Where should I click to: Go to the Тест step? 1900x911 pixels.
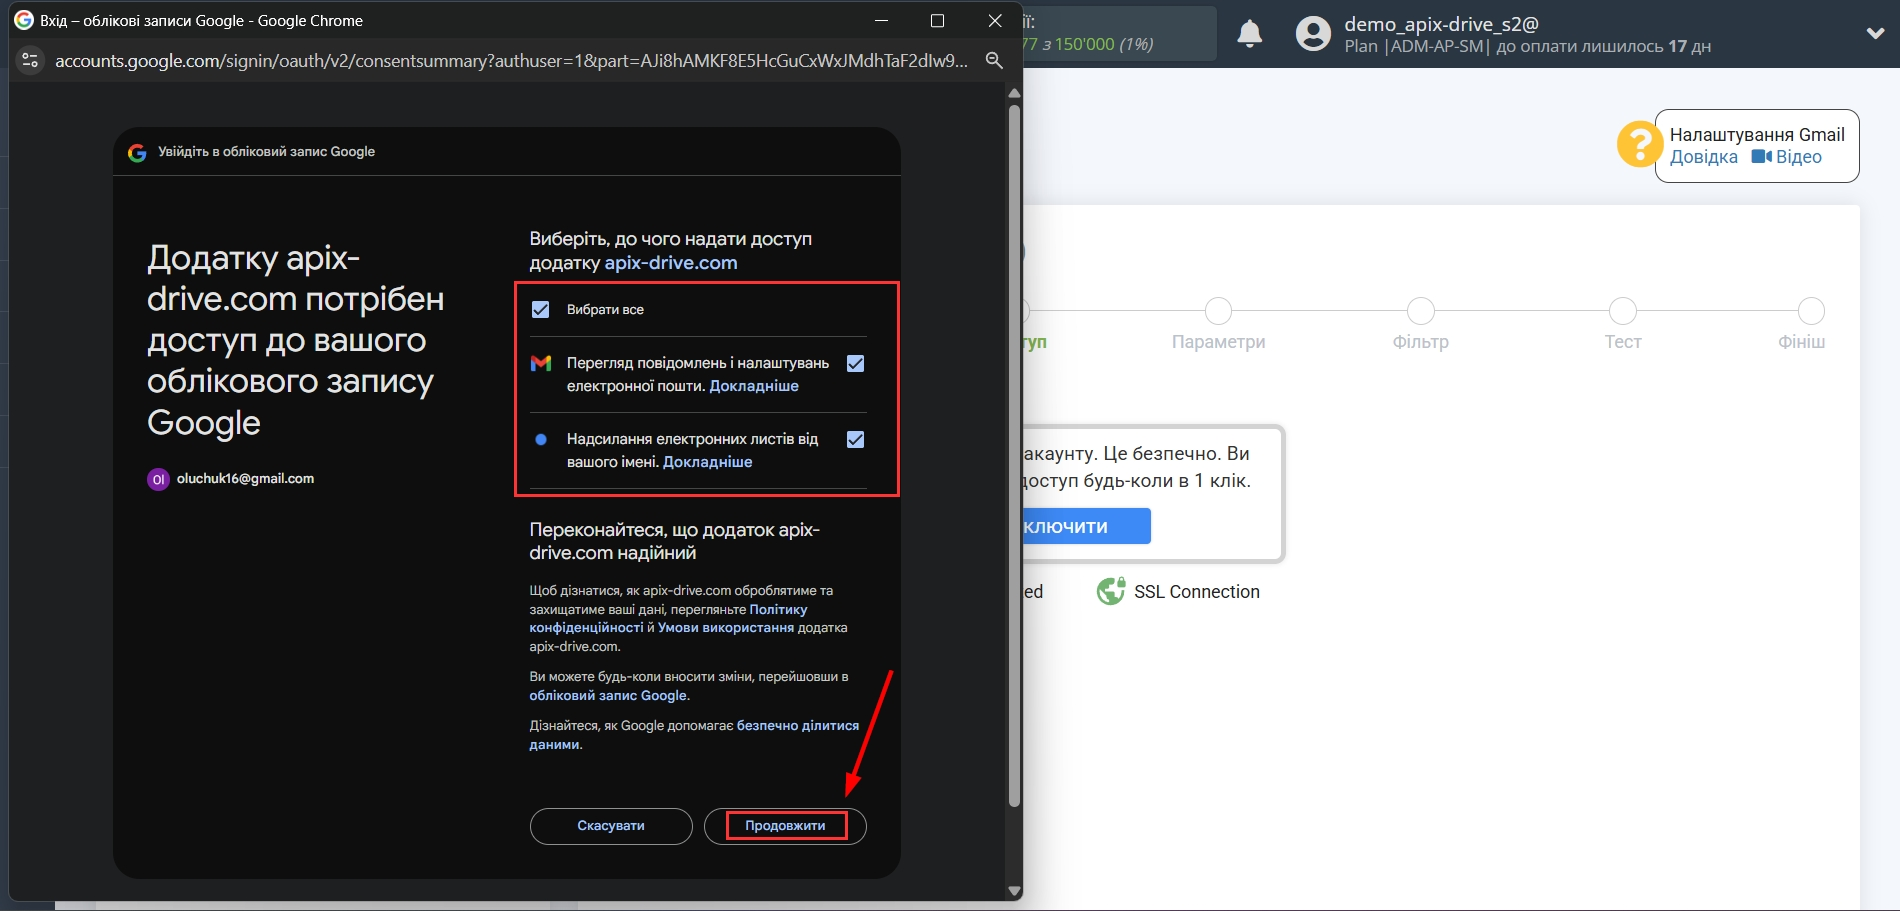1623,311
